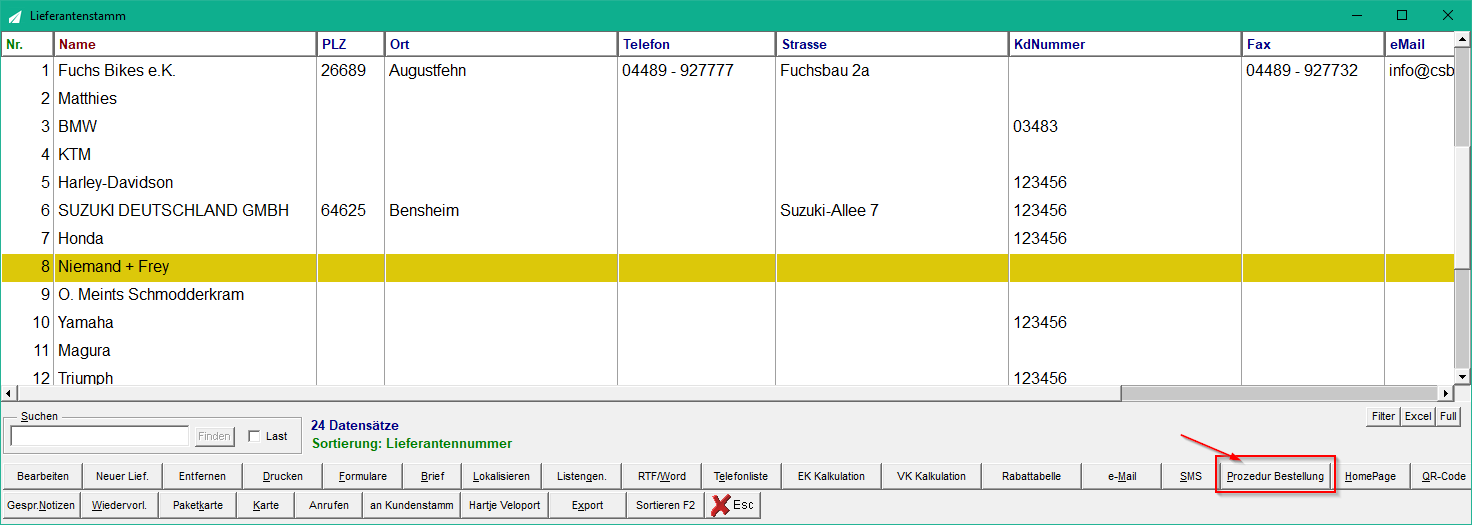Close the window with the red X Esc button
The width and height of the screenshot is (1472, 525).
point(733,505)
